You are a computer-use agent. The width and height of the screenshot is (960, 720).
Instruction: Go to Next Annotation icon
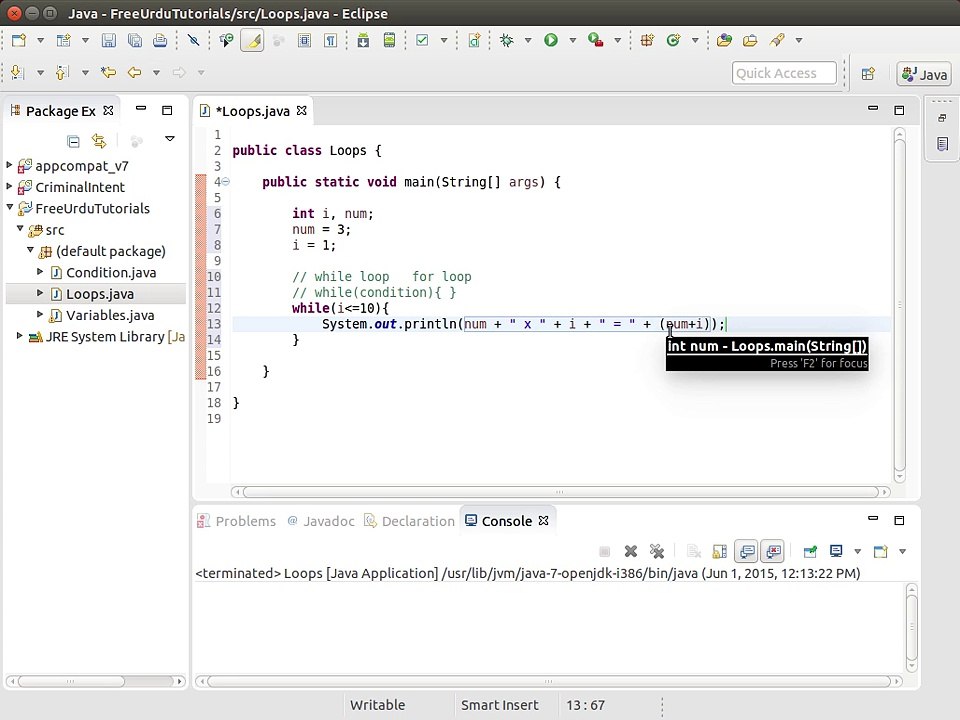tap(17, 72)
